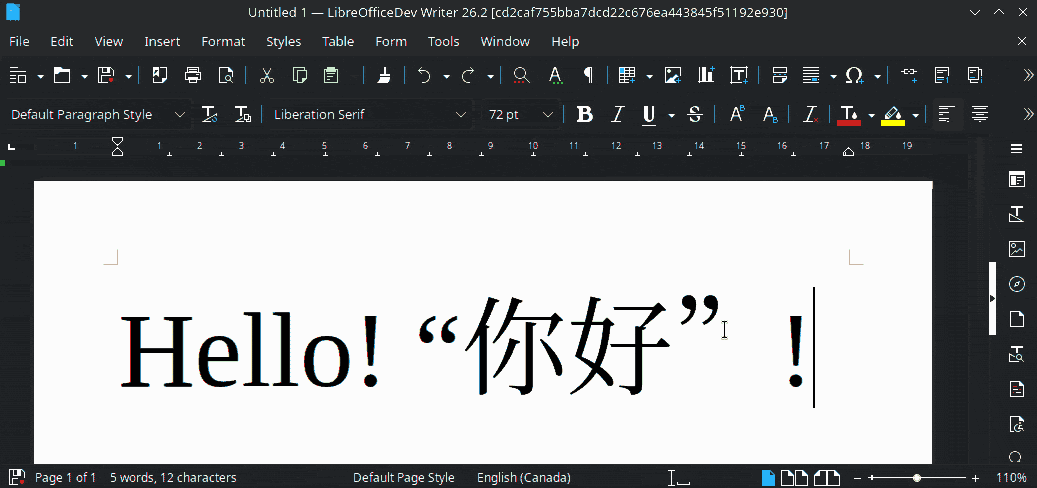1037x488 pixels.
Task: Open the Insert menu
Action: (162, 41)
